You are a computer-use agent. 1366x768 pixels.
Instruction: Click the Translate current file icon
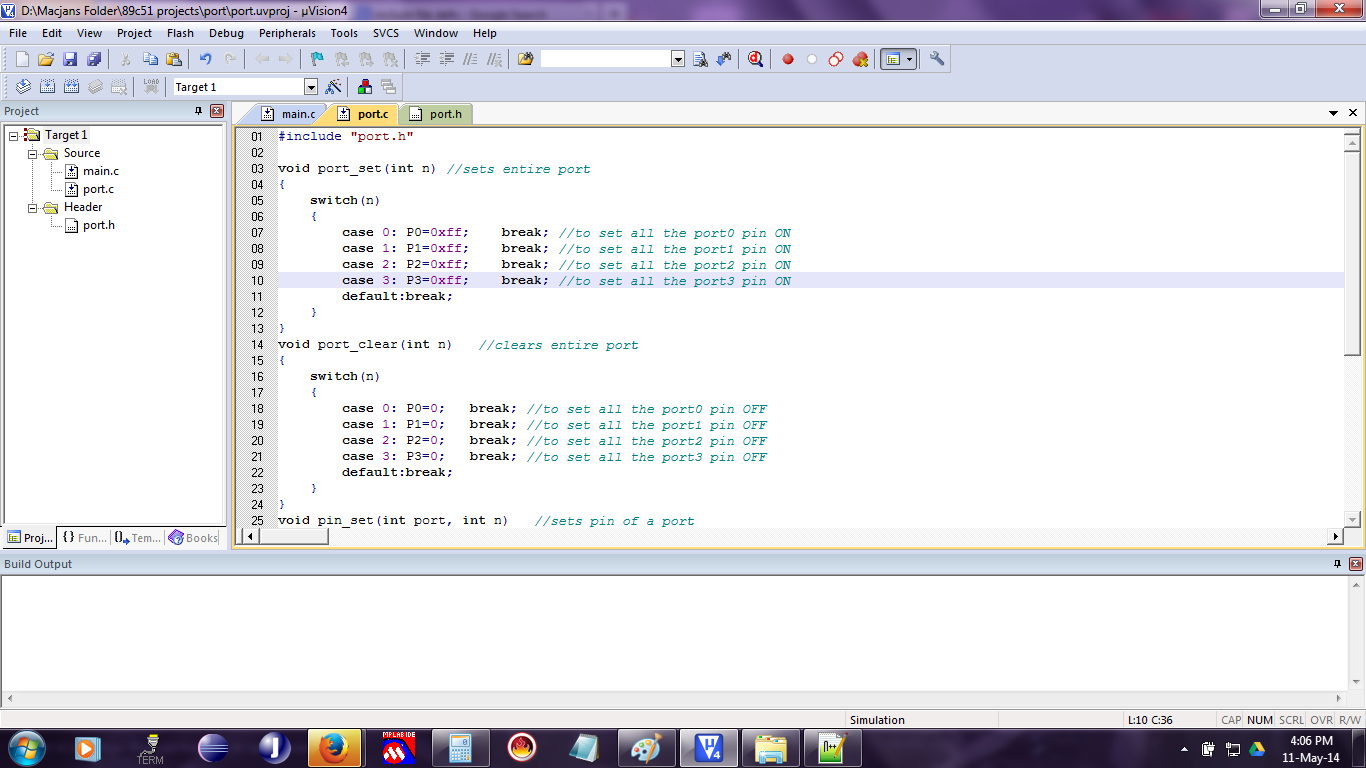(22, 87)
